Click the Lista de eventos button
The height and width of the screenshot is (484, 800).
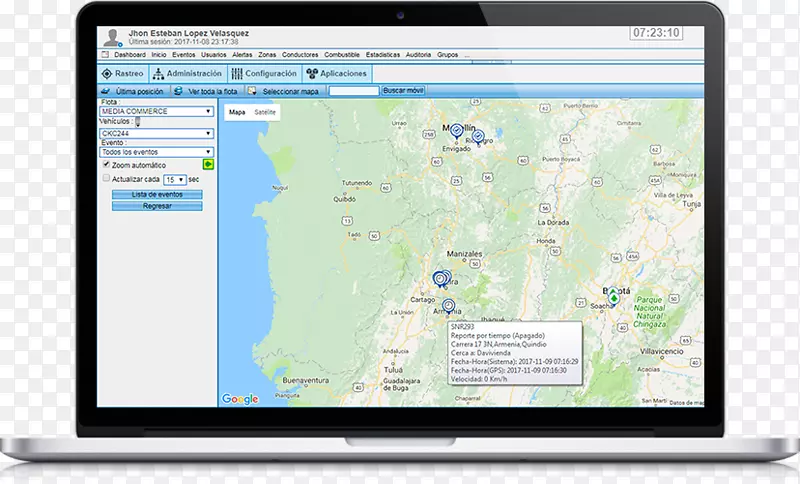[x=157, y=194]
